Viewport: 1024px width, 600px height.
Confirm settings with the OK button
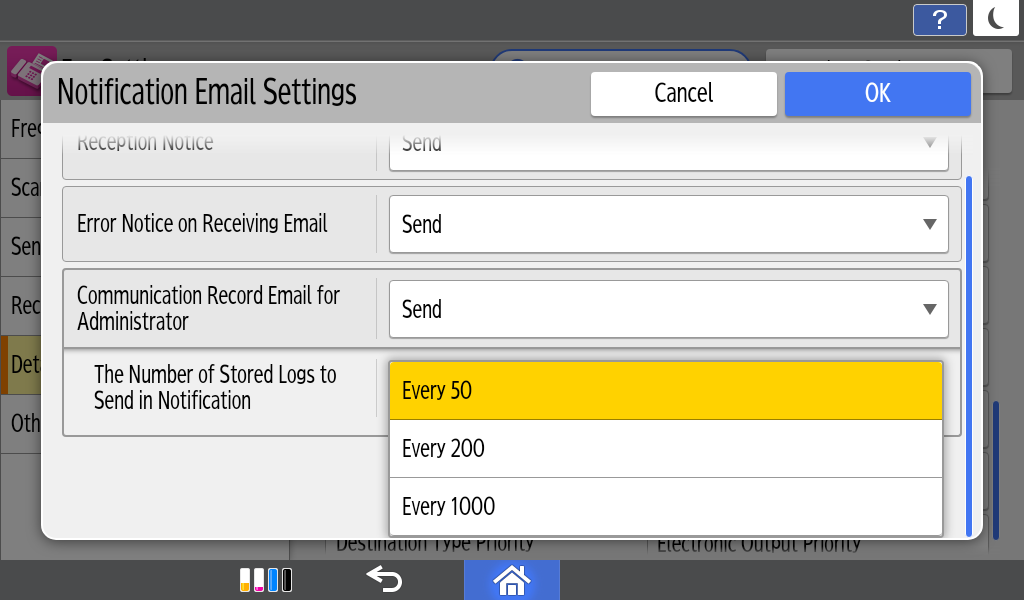[877, 93]
